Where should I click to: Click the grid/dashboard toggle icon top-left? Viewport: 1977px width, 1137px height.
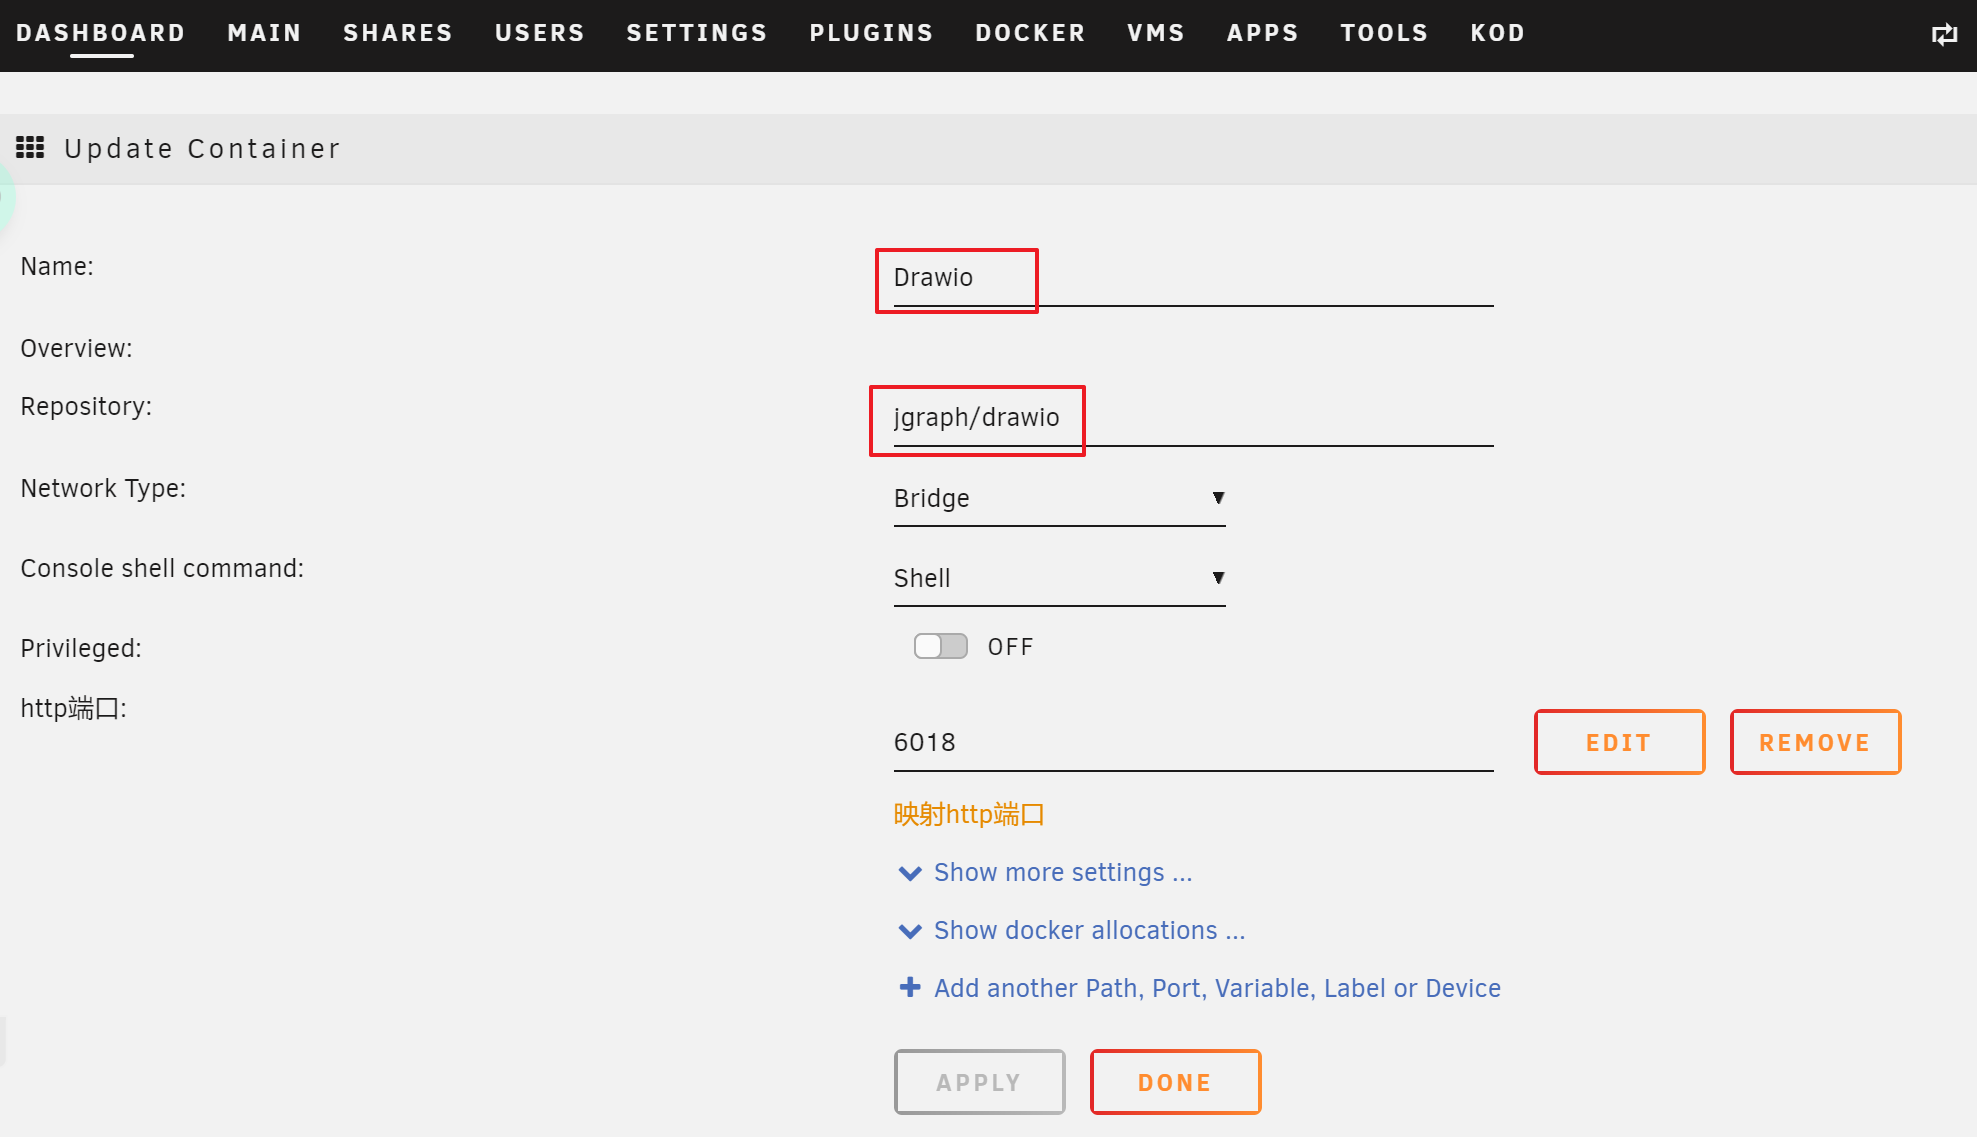coord(29,148)
